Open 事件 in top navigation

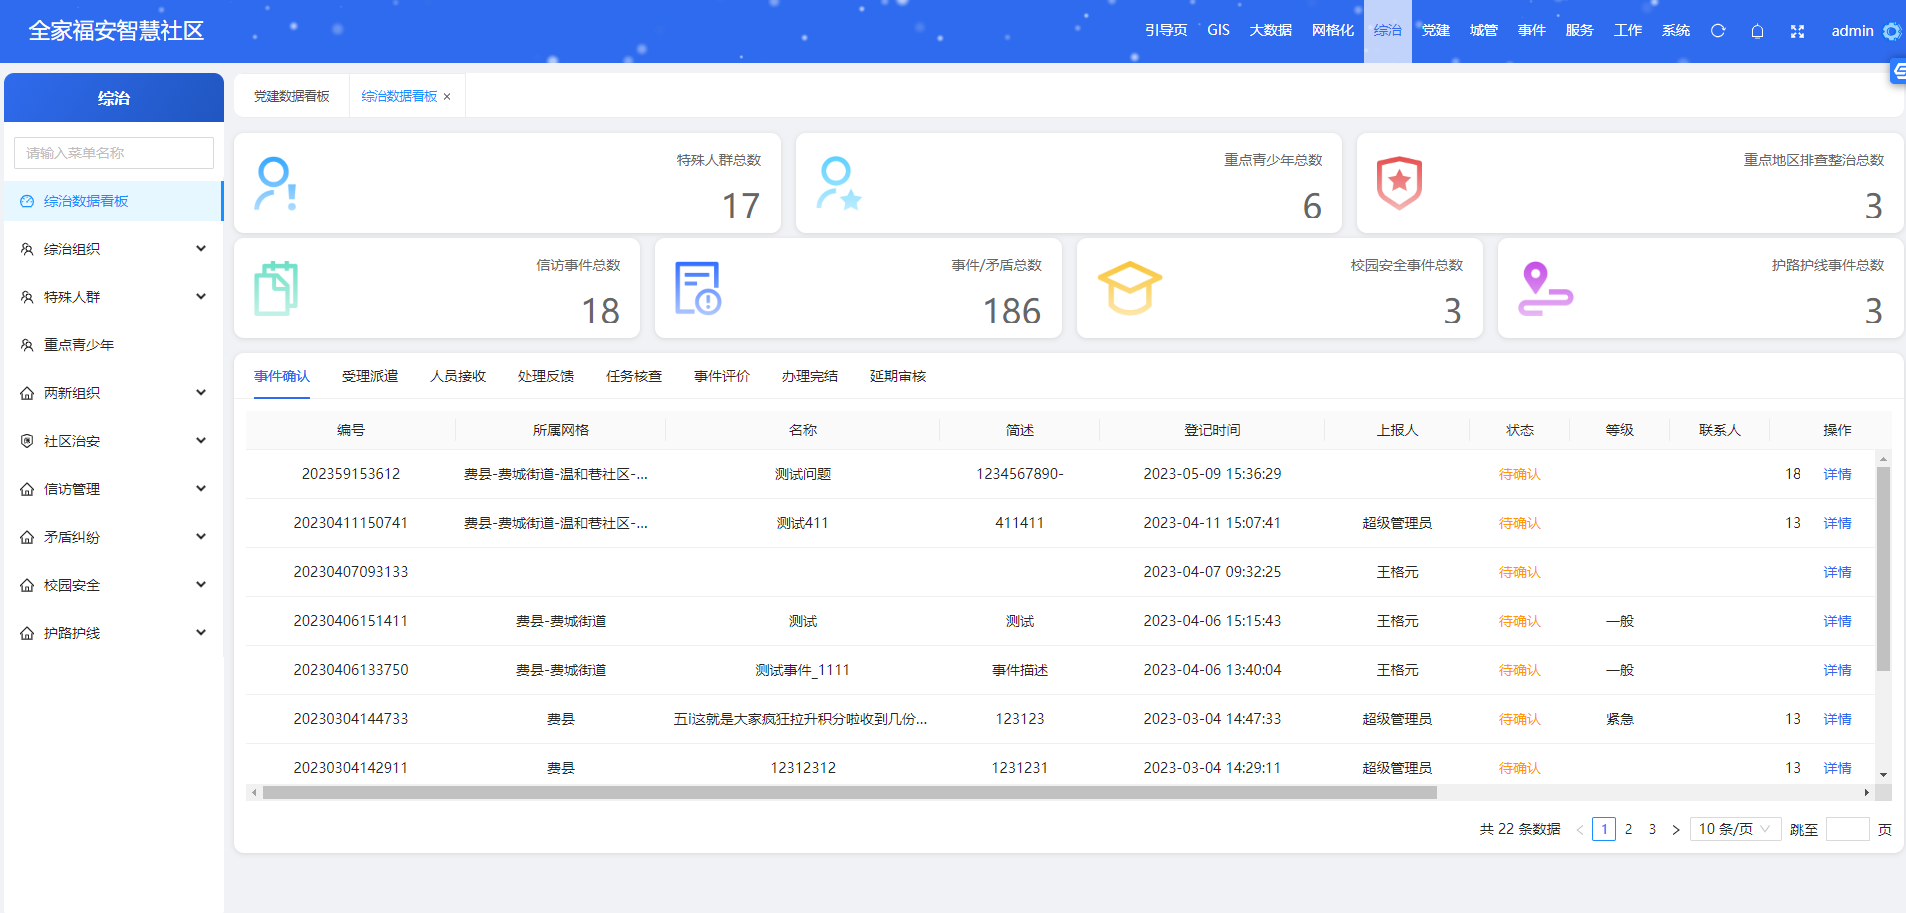(1532, 30)
